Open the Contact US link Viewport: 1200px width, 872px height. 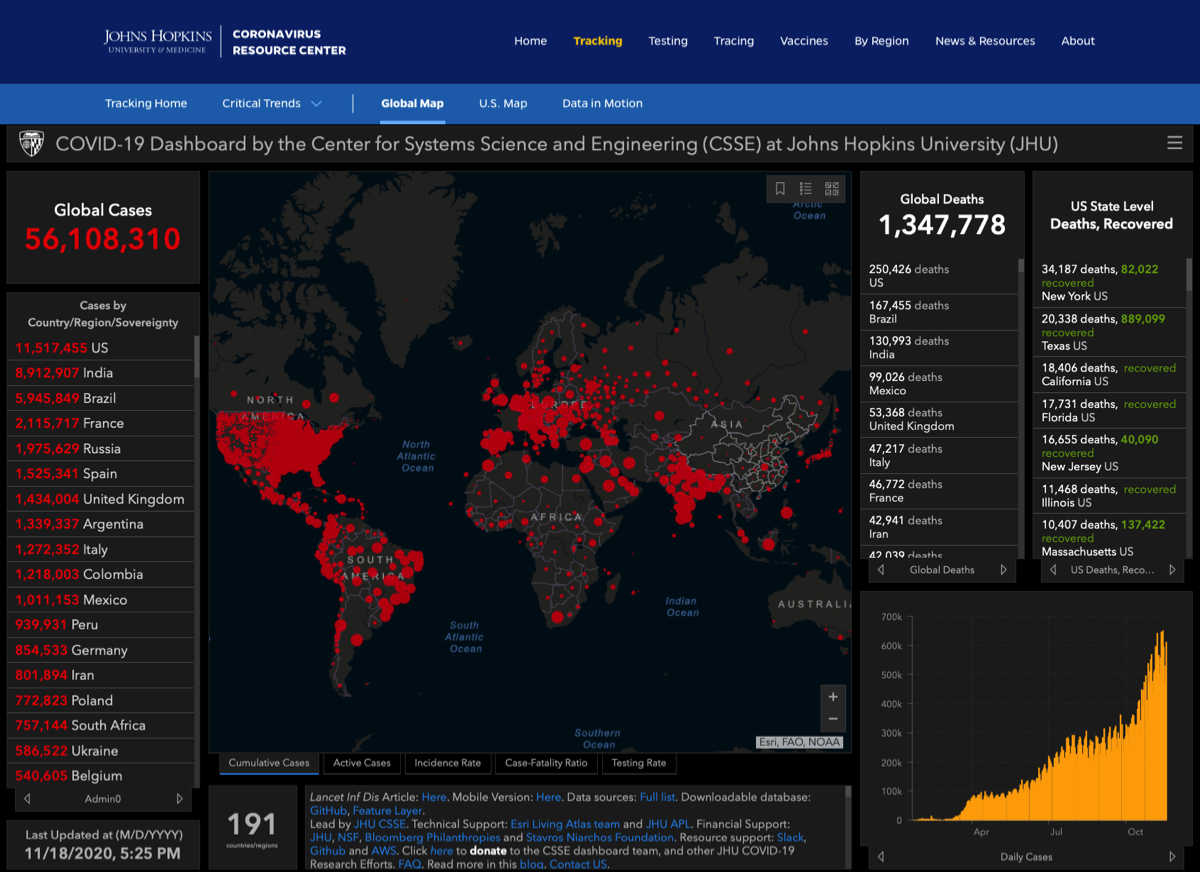578,864
